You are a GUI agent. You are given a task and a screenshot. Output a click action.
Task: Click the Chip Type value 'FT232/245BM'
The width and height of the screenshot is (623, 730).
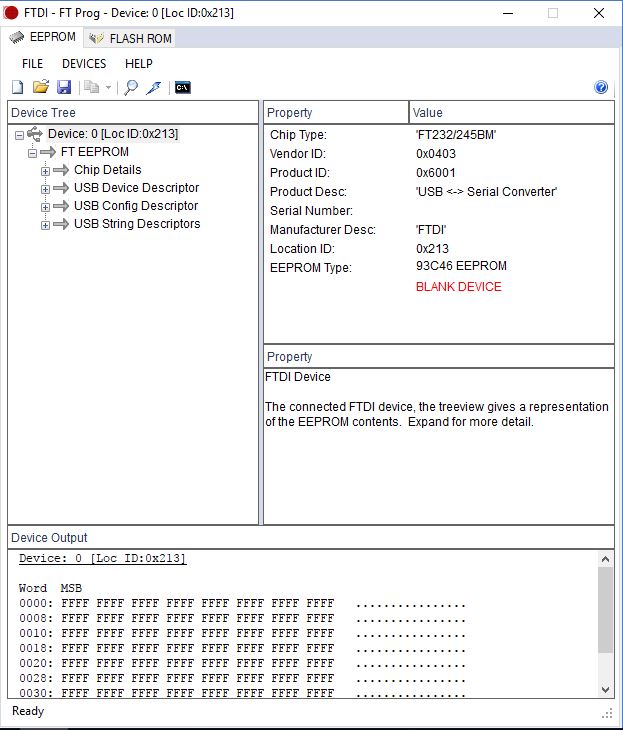pyautogui.click(x=456, y=135)
